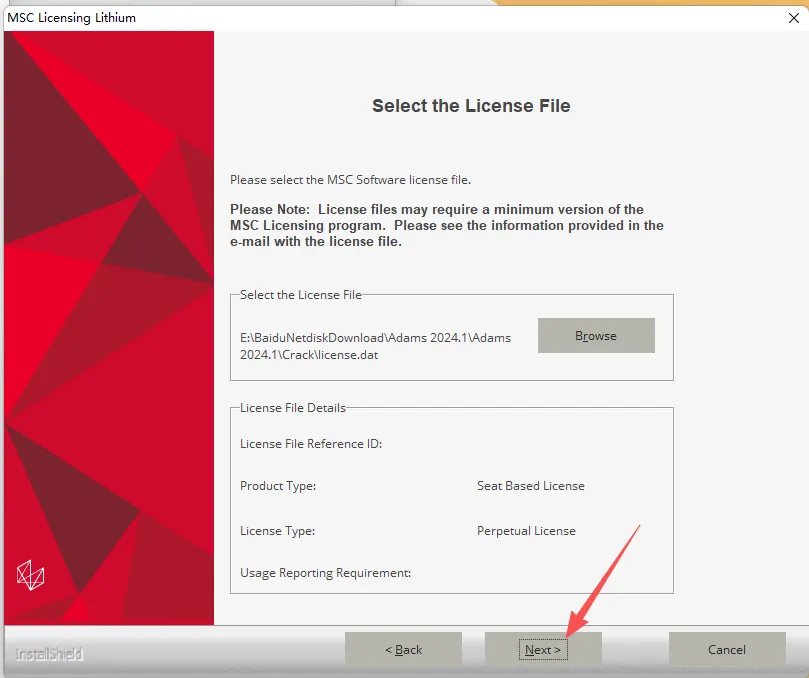
Task: Select the license.dat file path text
Action: point(375,346)
